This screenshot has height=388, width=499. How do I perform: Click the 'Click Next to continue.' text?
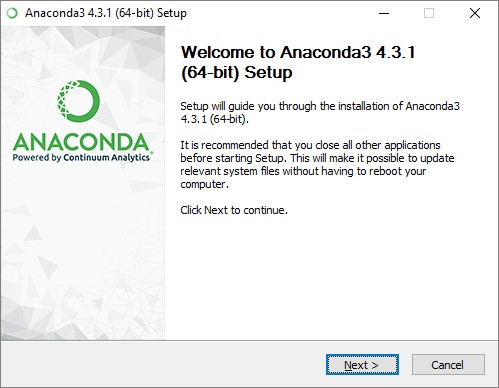(x=234, y=210)
